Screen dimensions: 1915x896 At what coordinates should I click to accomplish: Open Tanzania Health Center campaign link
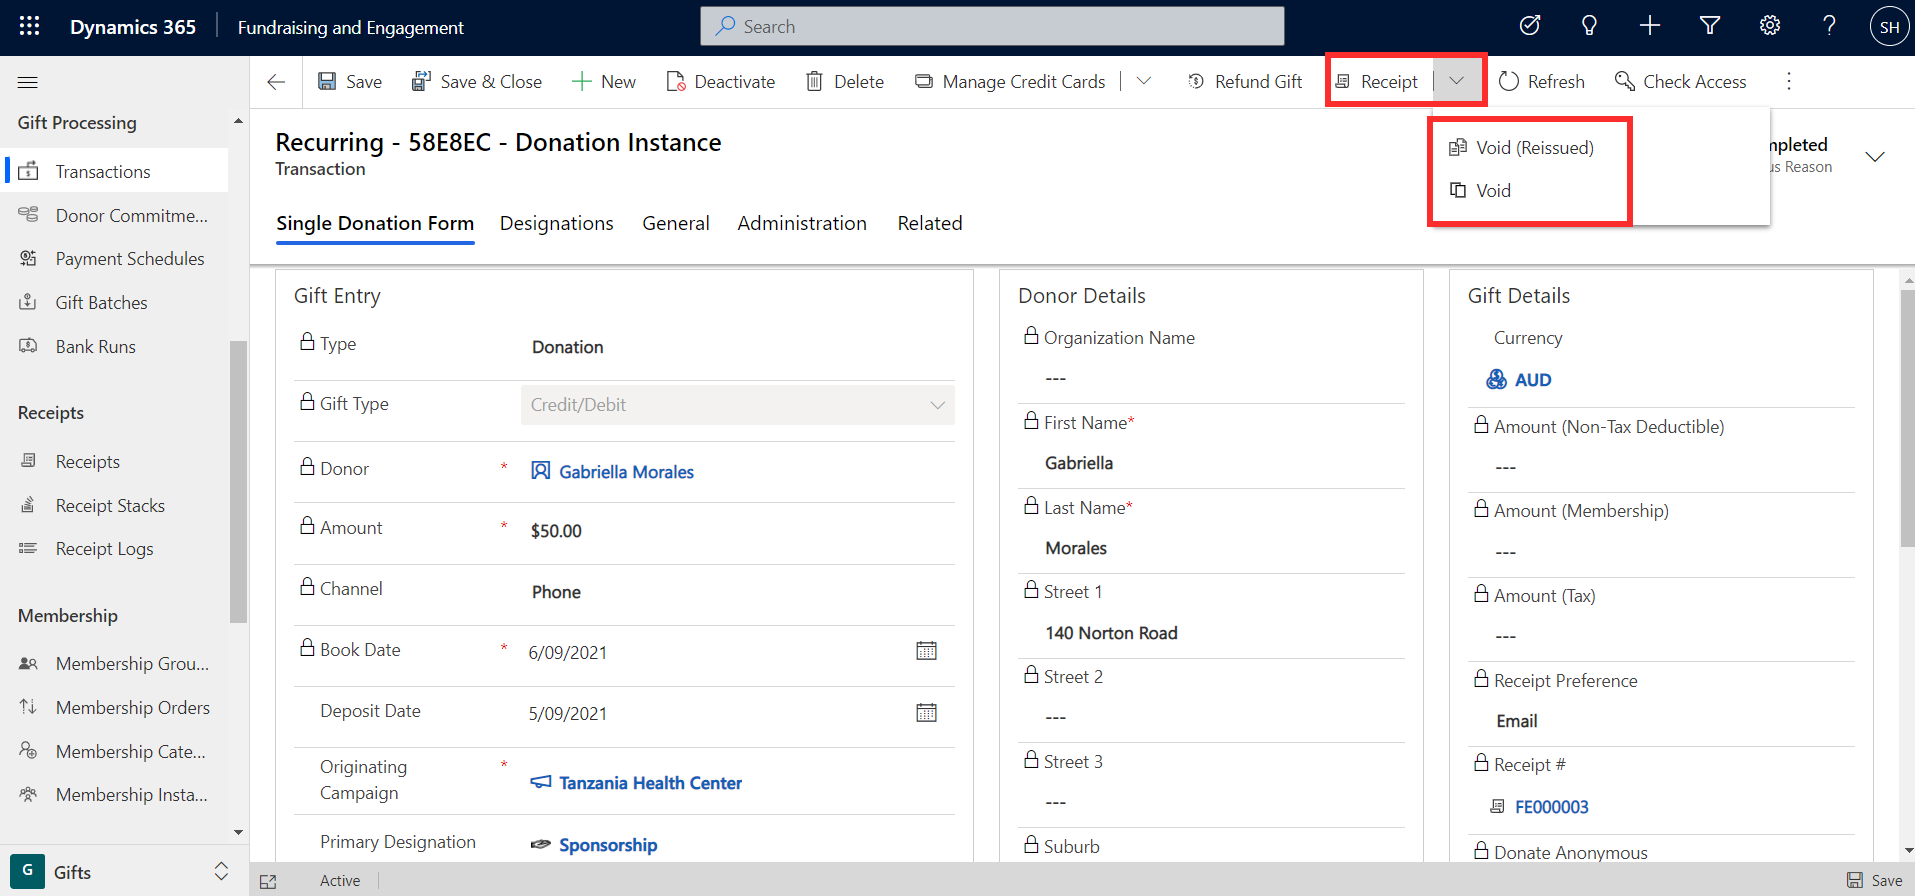tap(650, 783)
